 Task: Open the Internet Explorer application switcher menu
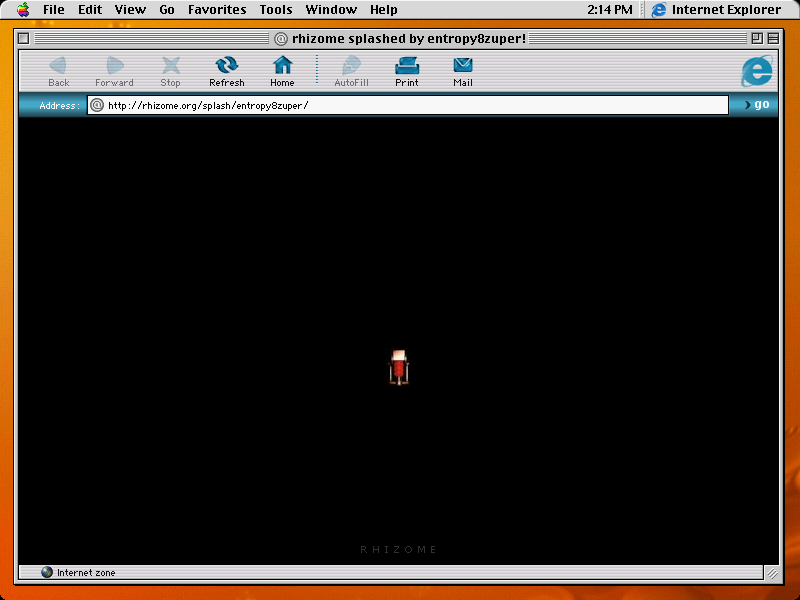coord(717,9)
